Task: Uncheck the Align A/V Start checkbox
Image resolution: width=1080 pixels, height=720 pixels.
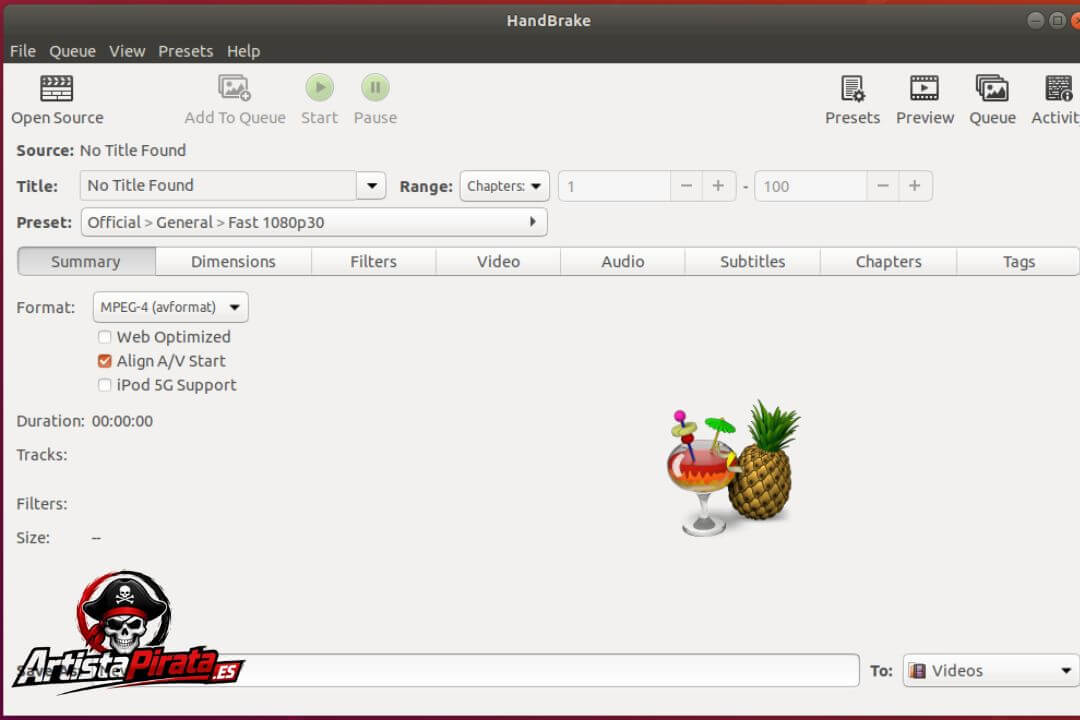Action: (x=105, y=361)
